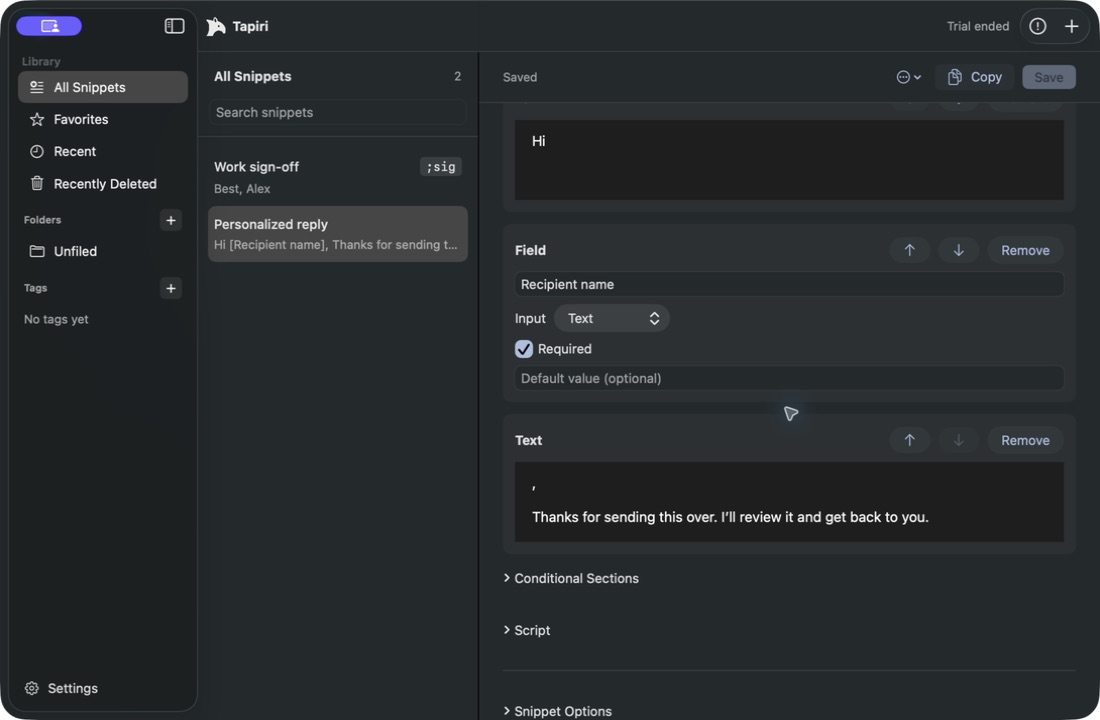Open the trial alert exclamation icon
Viewport: 1100px width, 720px height.
(x=1038, y=26)
